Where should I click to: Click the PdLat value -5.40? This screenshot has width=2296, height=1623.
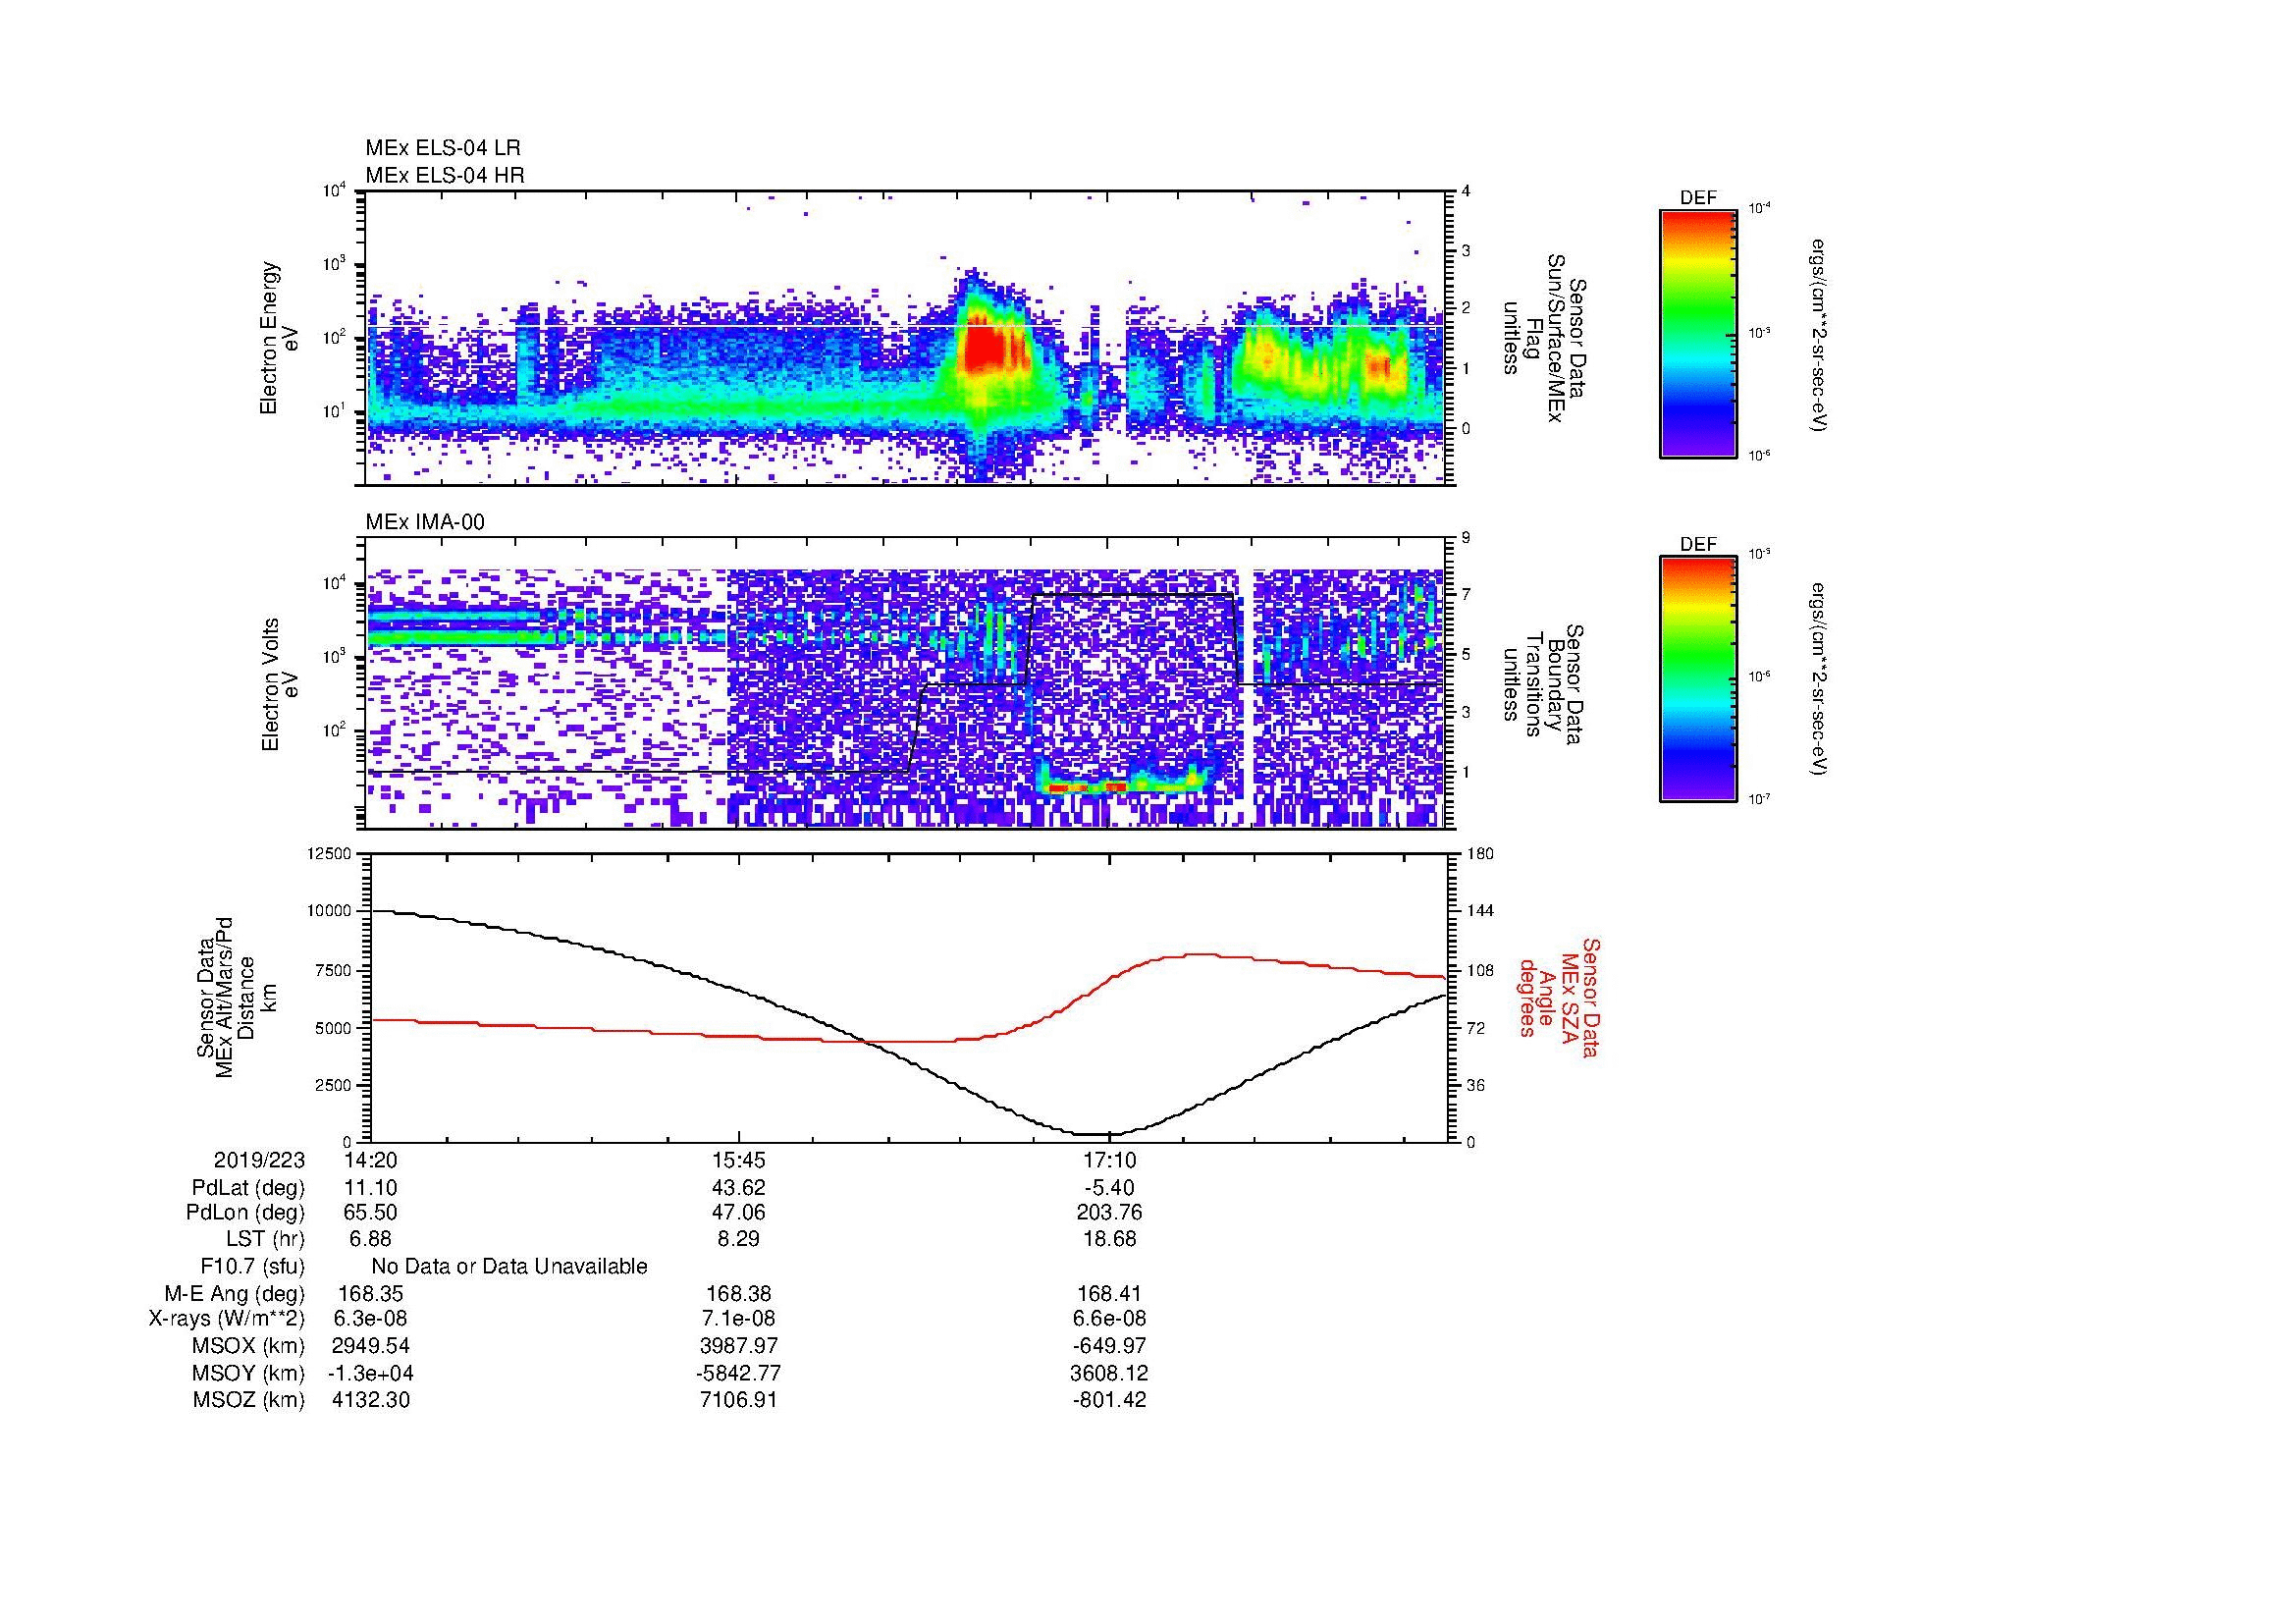click(1110, 1188)
